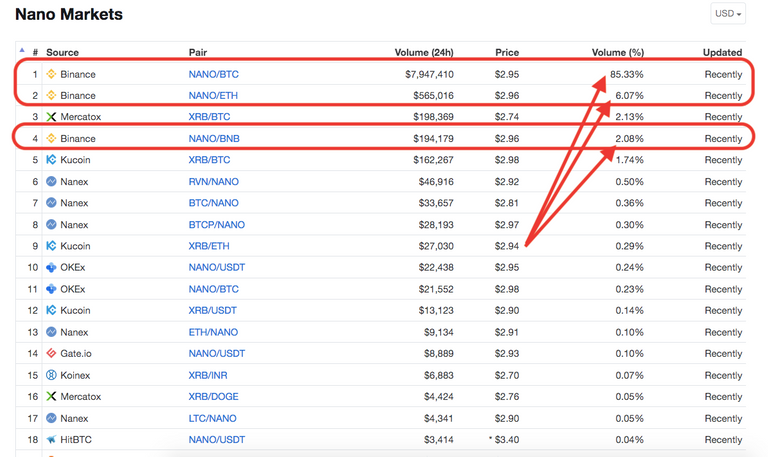Click Kucoin logo in XRB/ETH row
Viewport: 768px width, 457px height.
coord(51,246)
